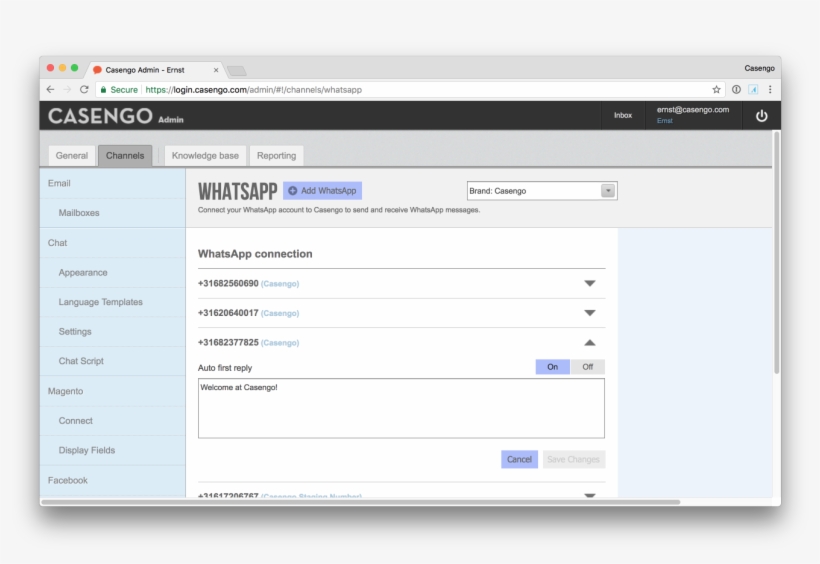820x564 pixels.
Task: Expand the +31620640017 WhatsApp connection
Action: (590, 313)
